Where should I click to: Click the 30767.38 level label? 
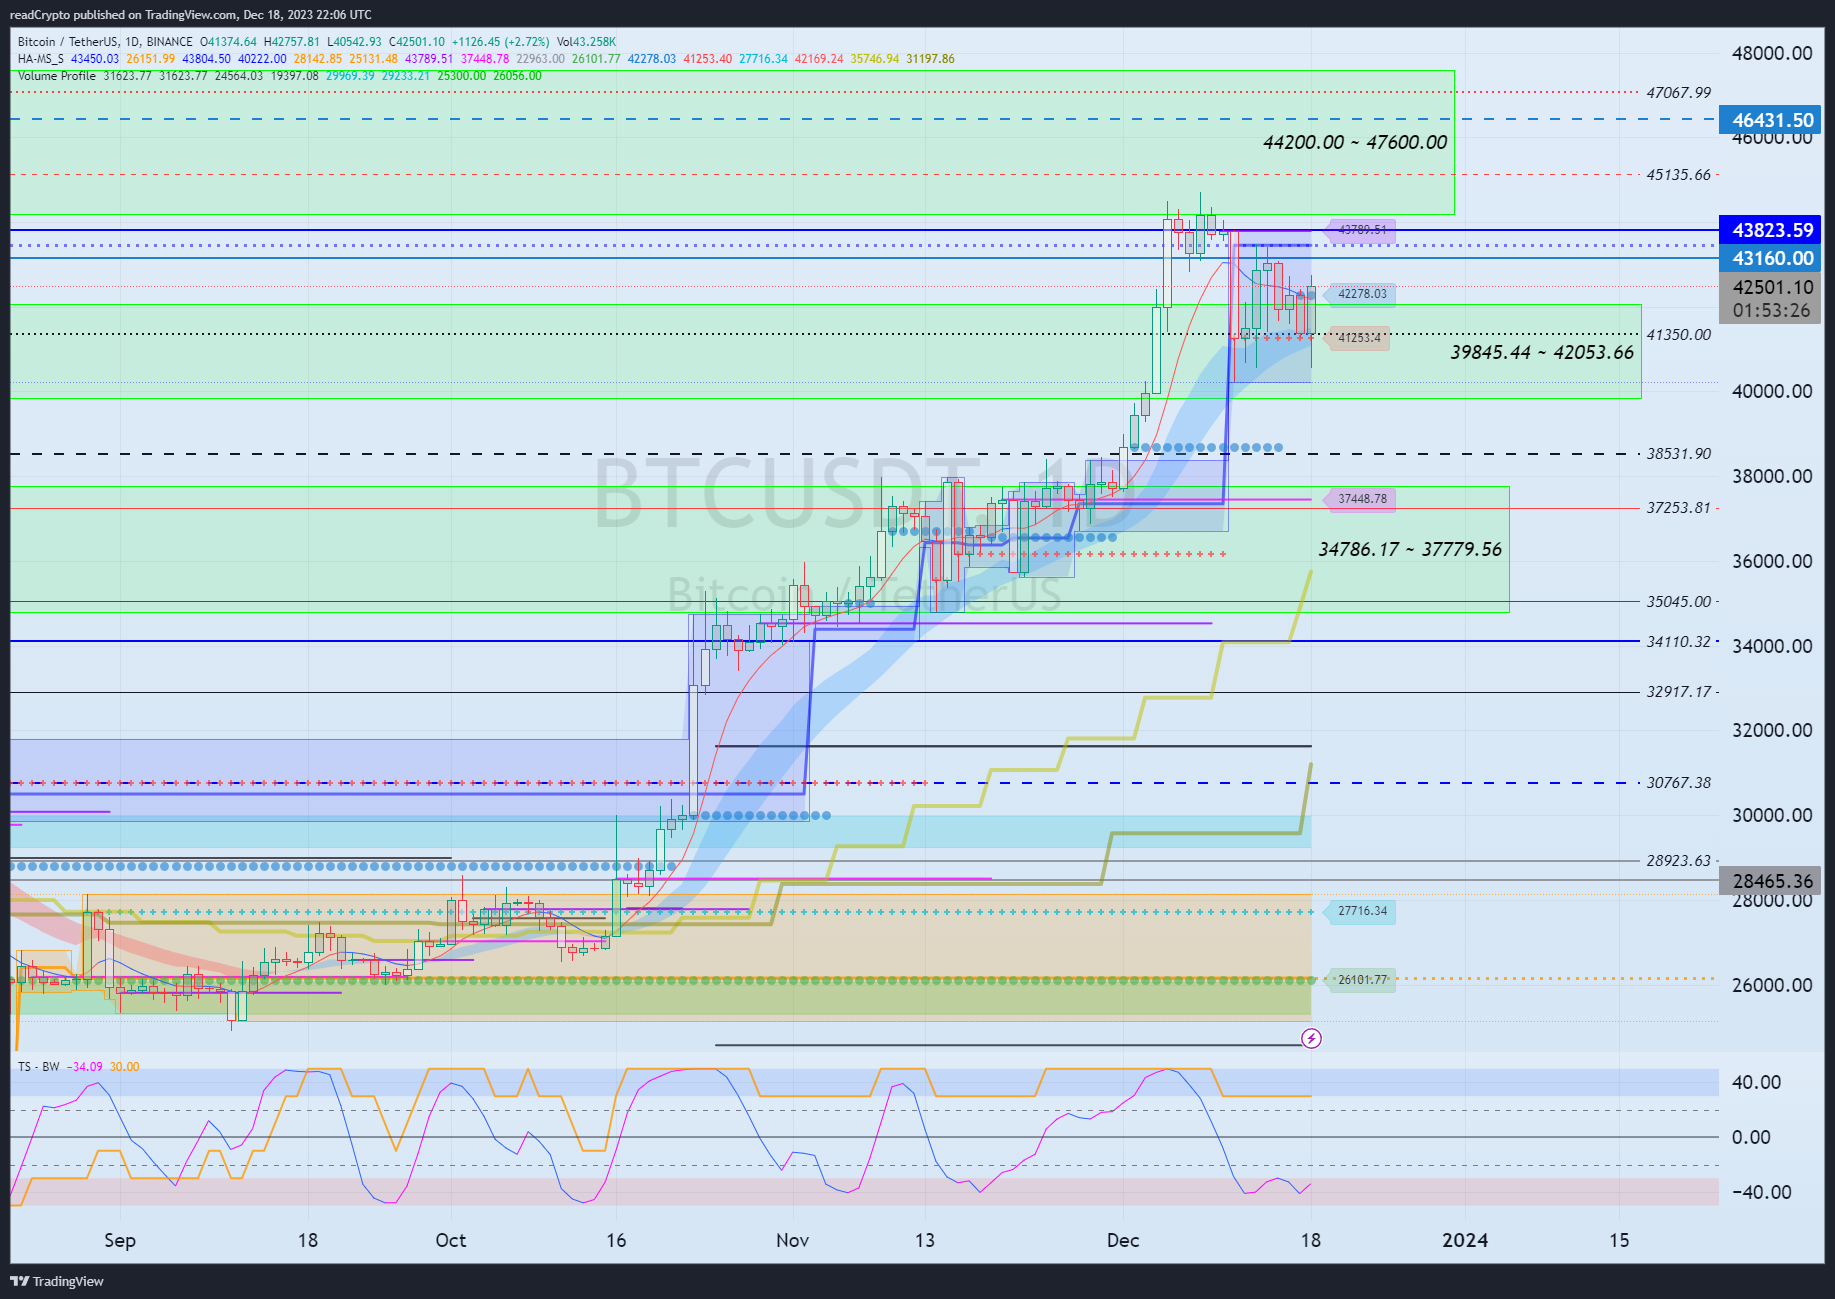pos(1679,782)
